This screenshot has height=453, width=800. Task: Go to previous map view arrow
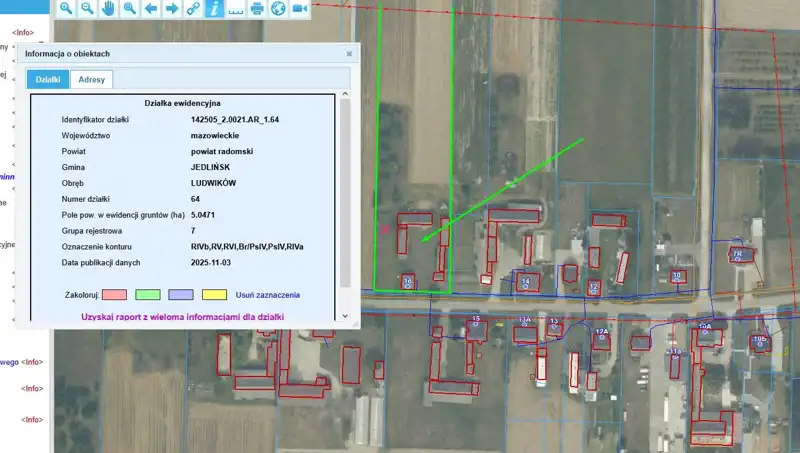tap(151, 9)
